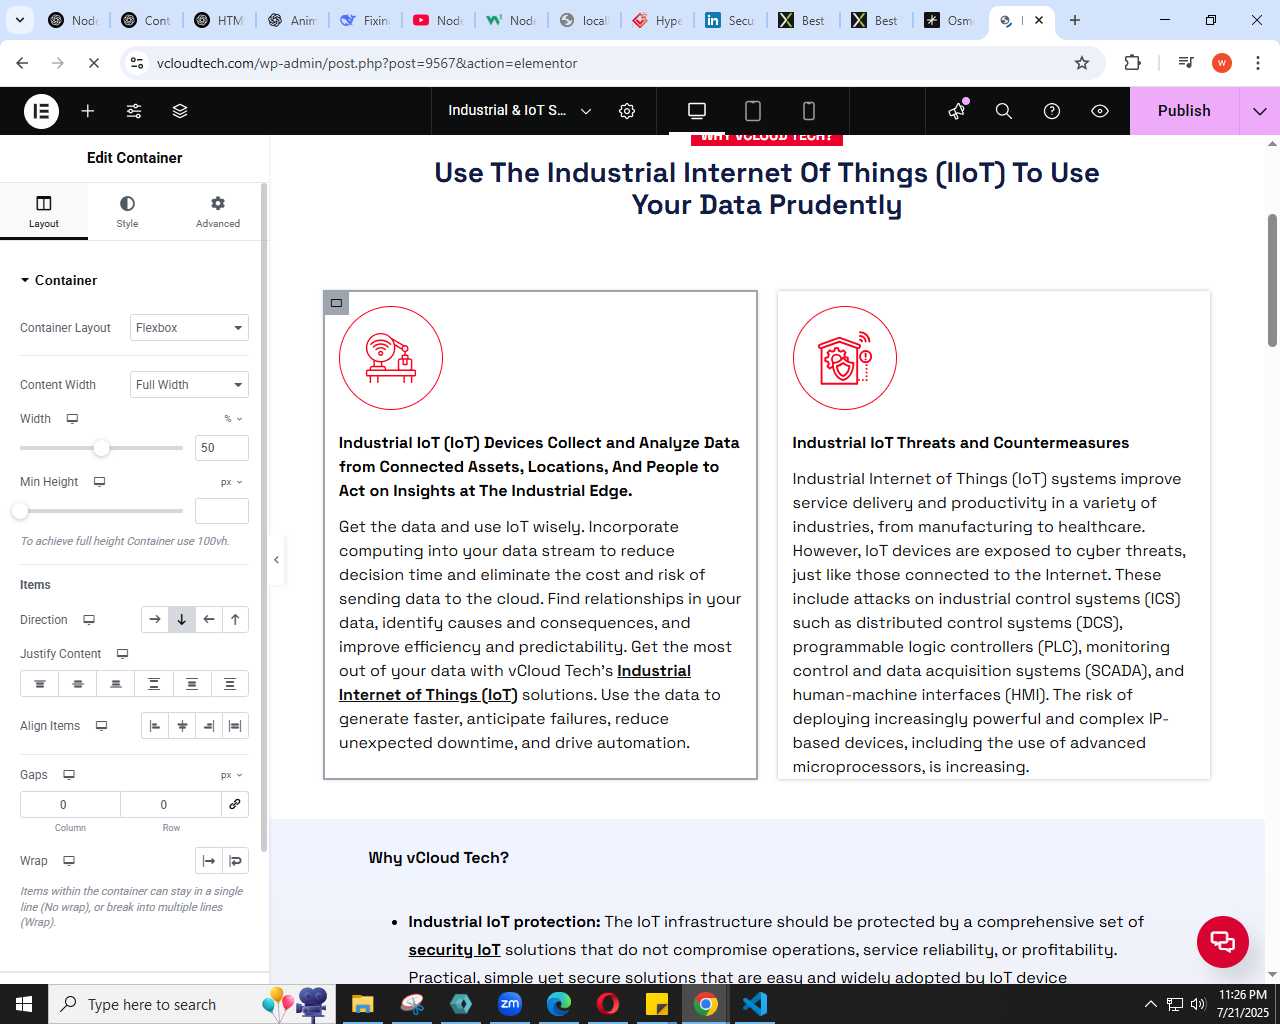The height and width of the screenshot is (1024, 1280).
Task: Set direction to row (right arrow)
Action: [154, 620]
